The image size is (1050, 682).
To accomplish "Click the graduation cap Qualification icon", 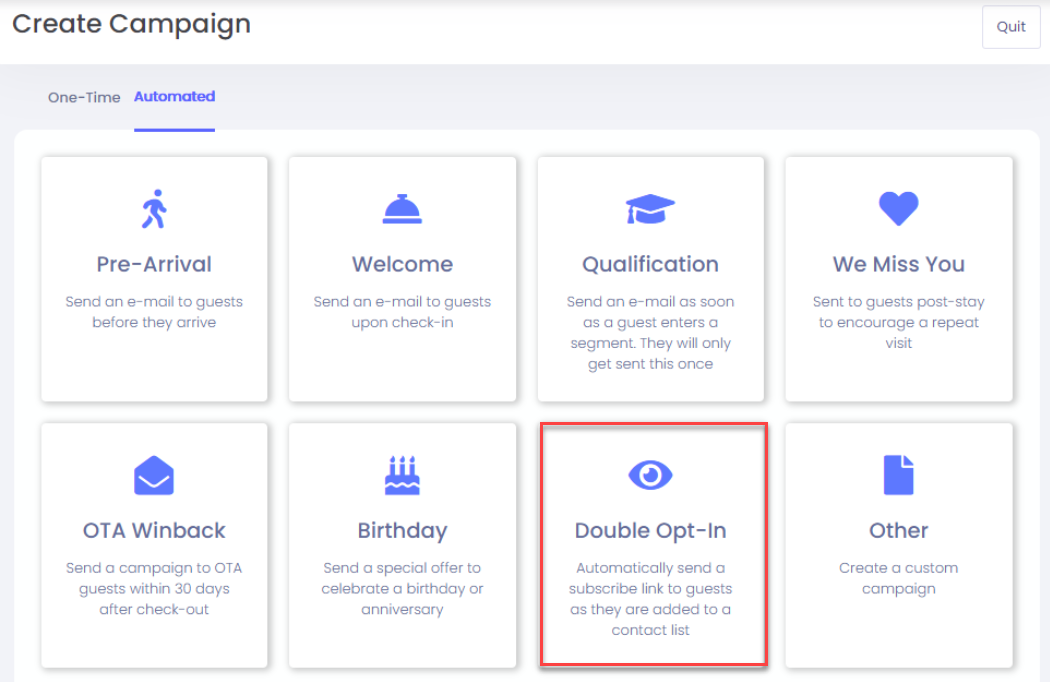I will [650, 209].
